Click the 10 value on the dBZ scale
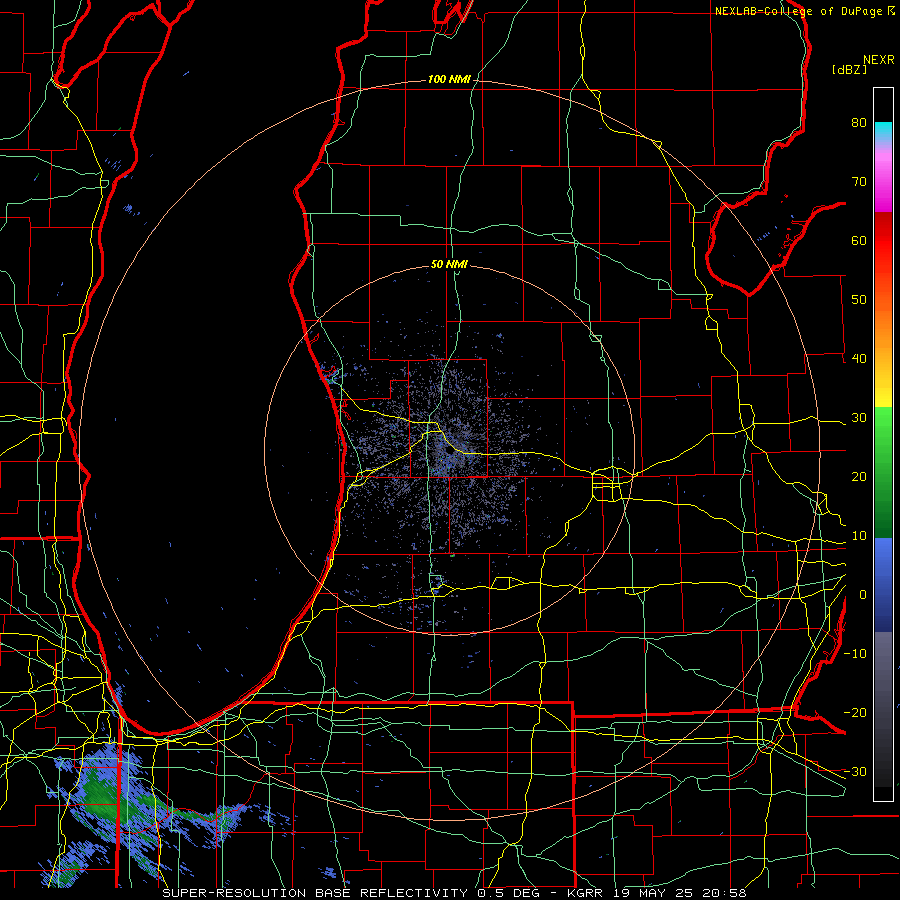 [859, 536]
